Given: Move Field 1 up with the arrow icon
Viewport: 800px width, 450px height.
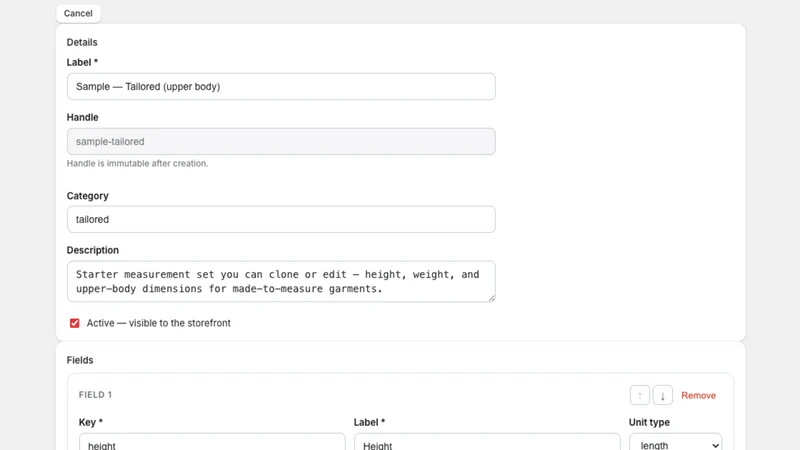Looking at the screenshot, I should pos(640,395).
